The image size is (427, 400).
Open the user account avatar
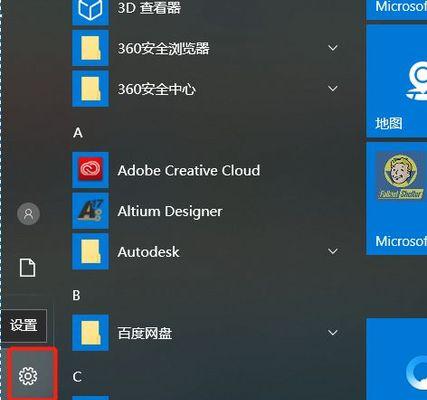(x=28, y=213)
